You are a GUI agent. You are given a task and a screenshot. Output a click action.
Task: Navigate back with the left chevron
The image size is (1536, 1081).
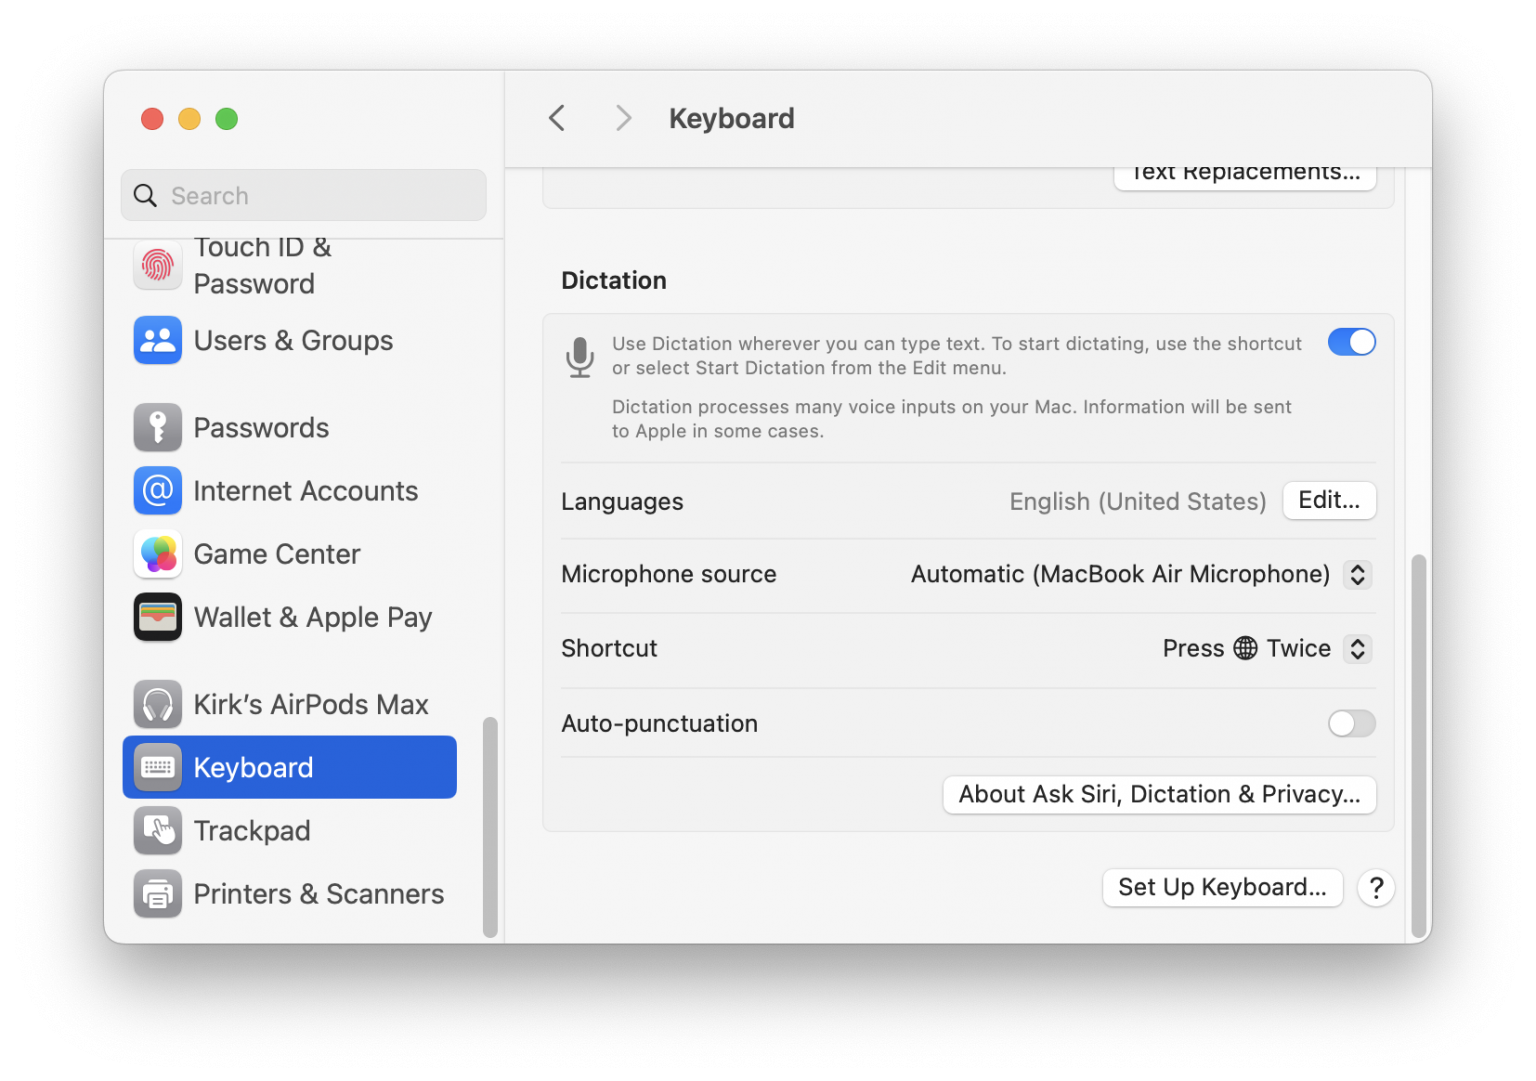[x=557, y=117]
